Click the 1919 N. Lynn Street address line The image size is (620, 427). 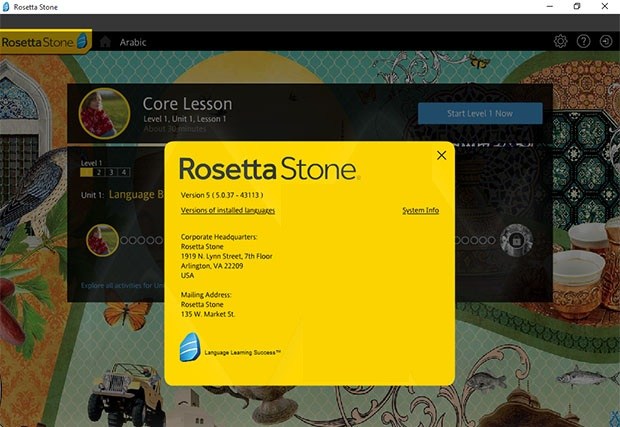[227, 256]
